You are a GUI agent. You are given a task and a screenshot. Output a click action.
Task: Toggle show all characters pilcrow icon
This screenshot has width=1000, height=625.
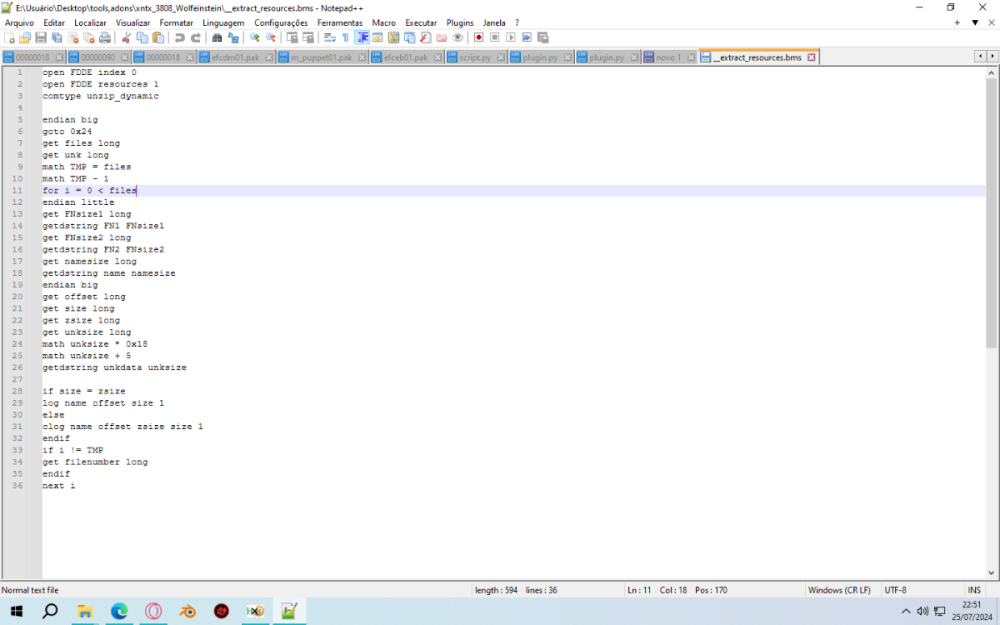click(346, 38)
